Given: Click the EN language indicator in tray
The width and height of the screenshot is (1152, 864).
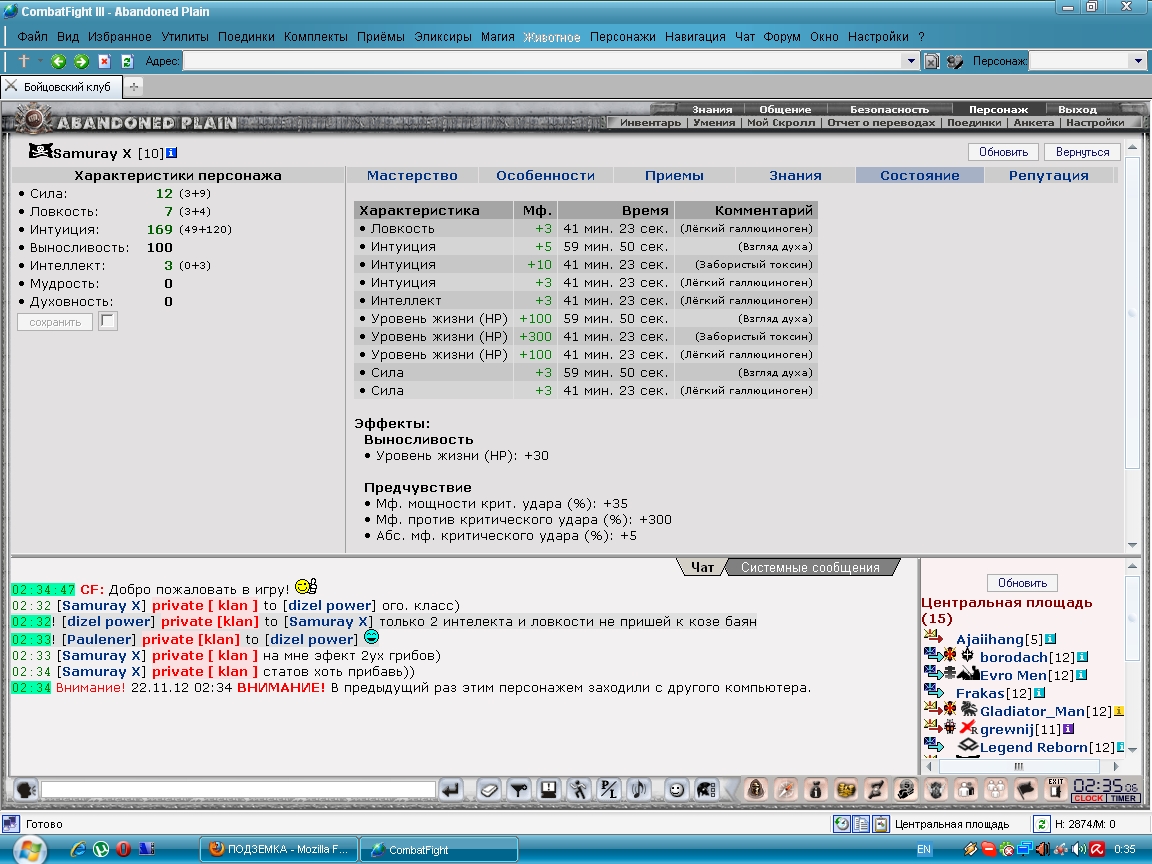Looking at the screenshot, I should click(x=924, y=849).
